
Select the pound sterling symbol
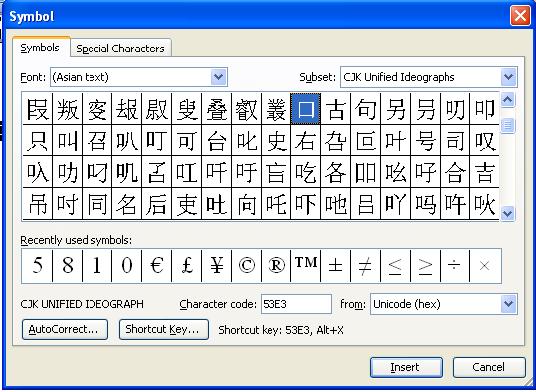pyautogui.click(x=187, y=266)
